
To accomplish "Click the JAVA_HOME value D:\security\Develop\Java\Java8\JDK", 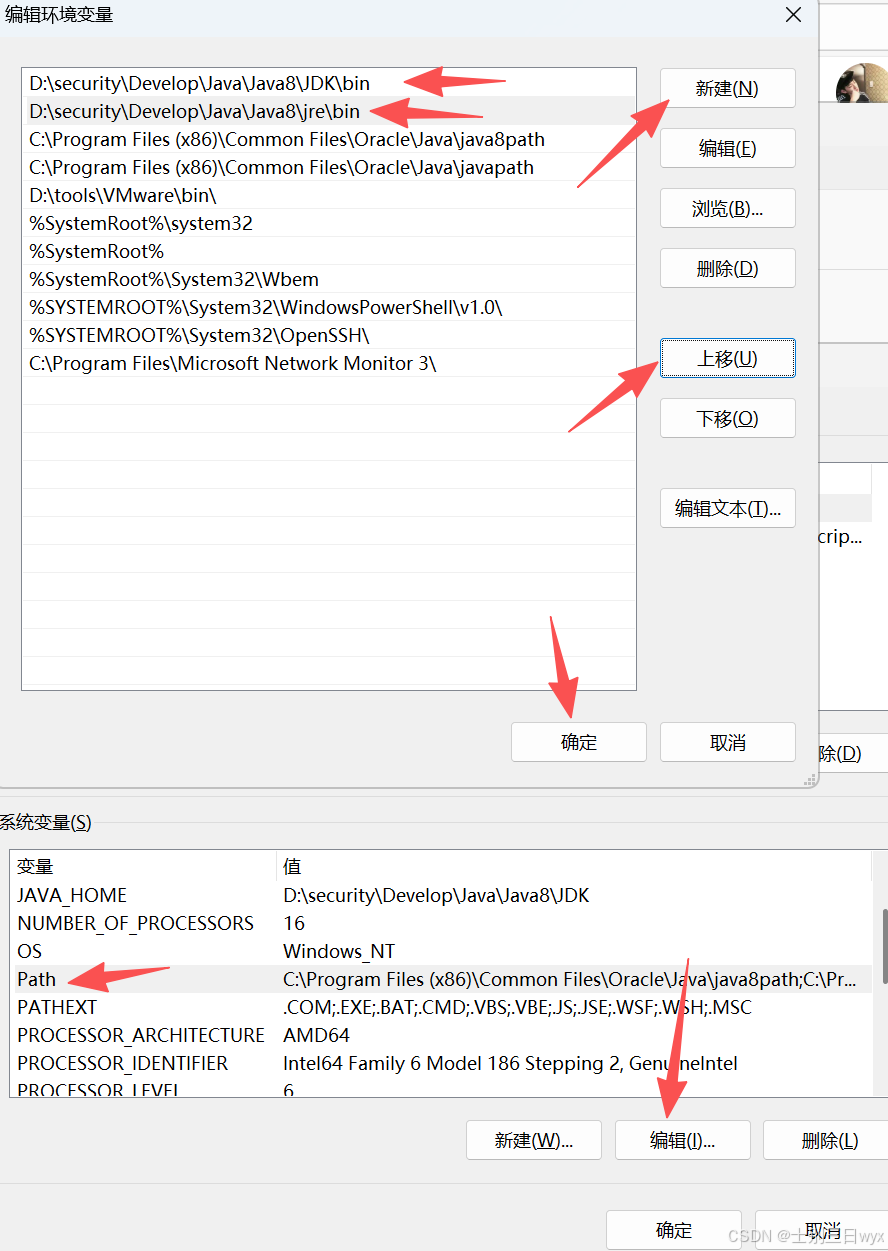I will [x=436, y=895].
